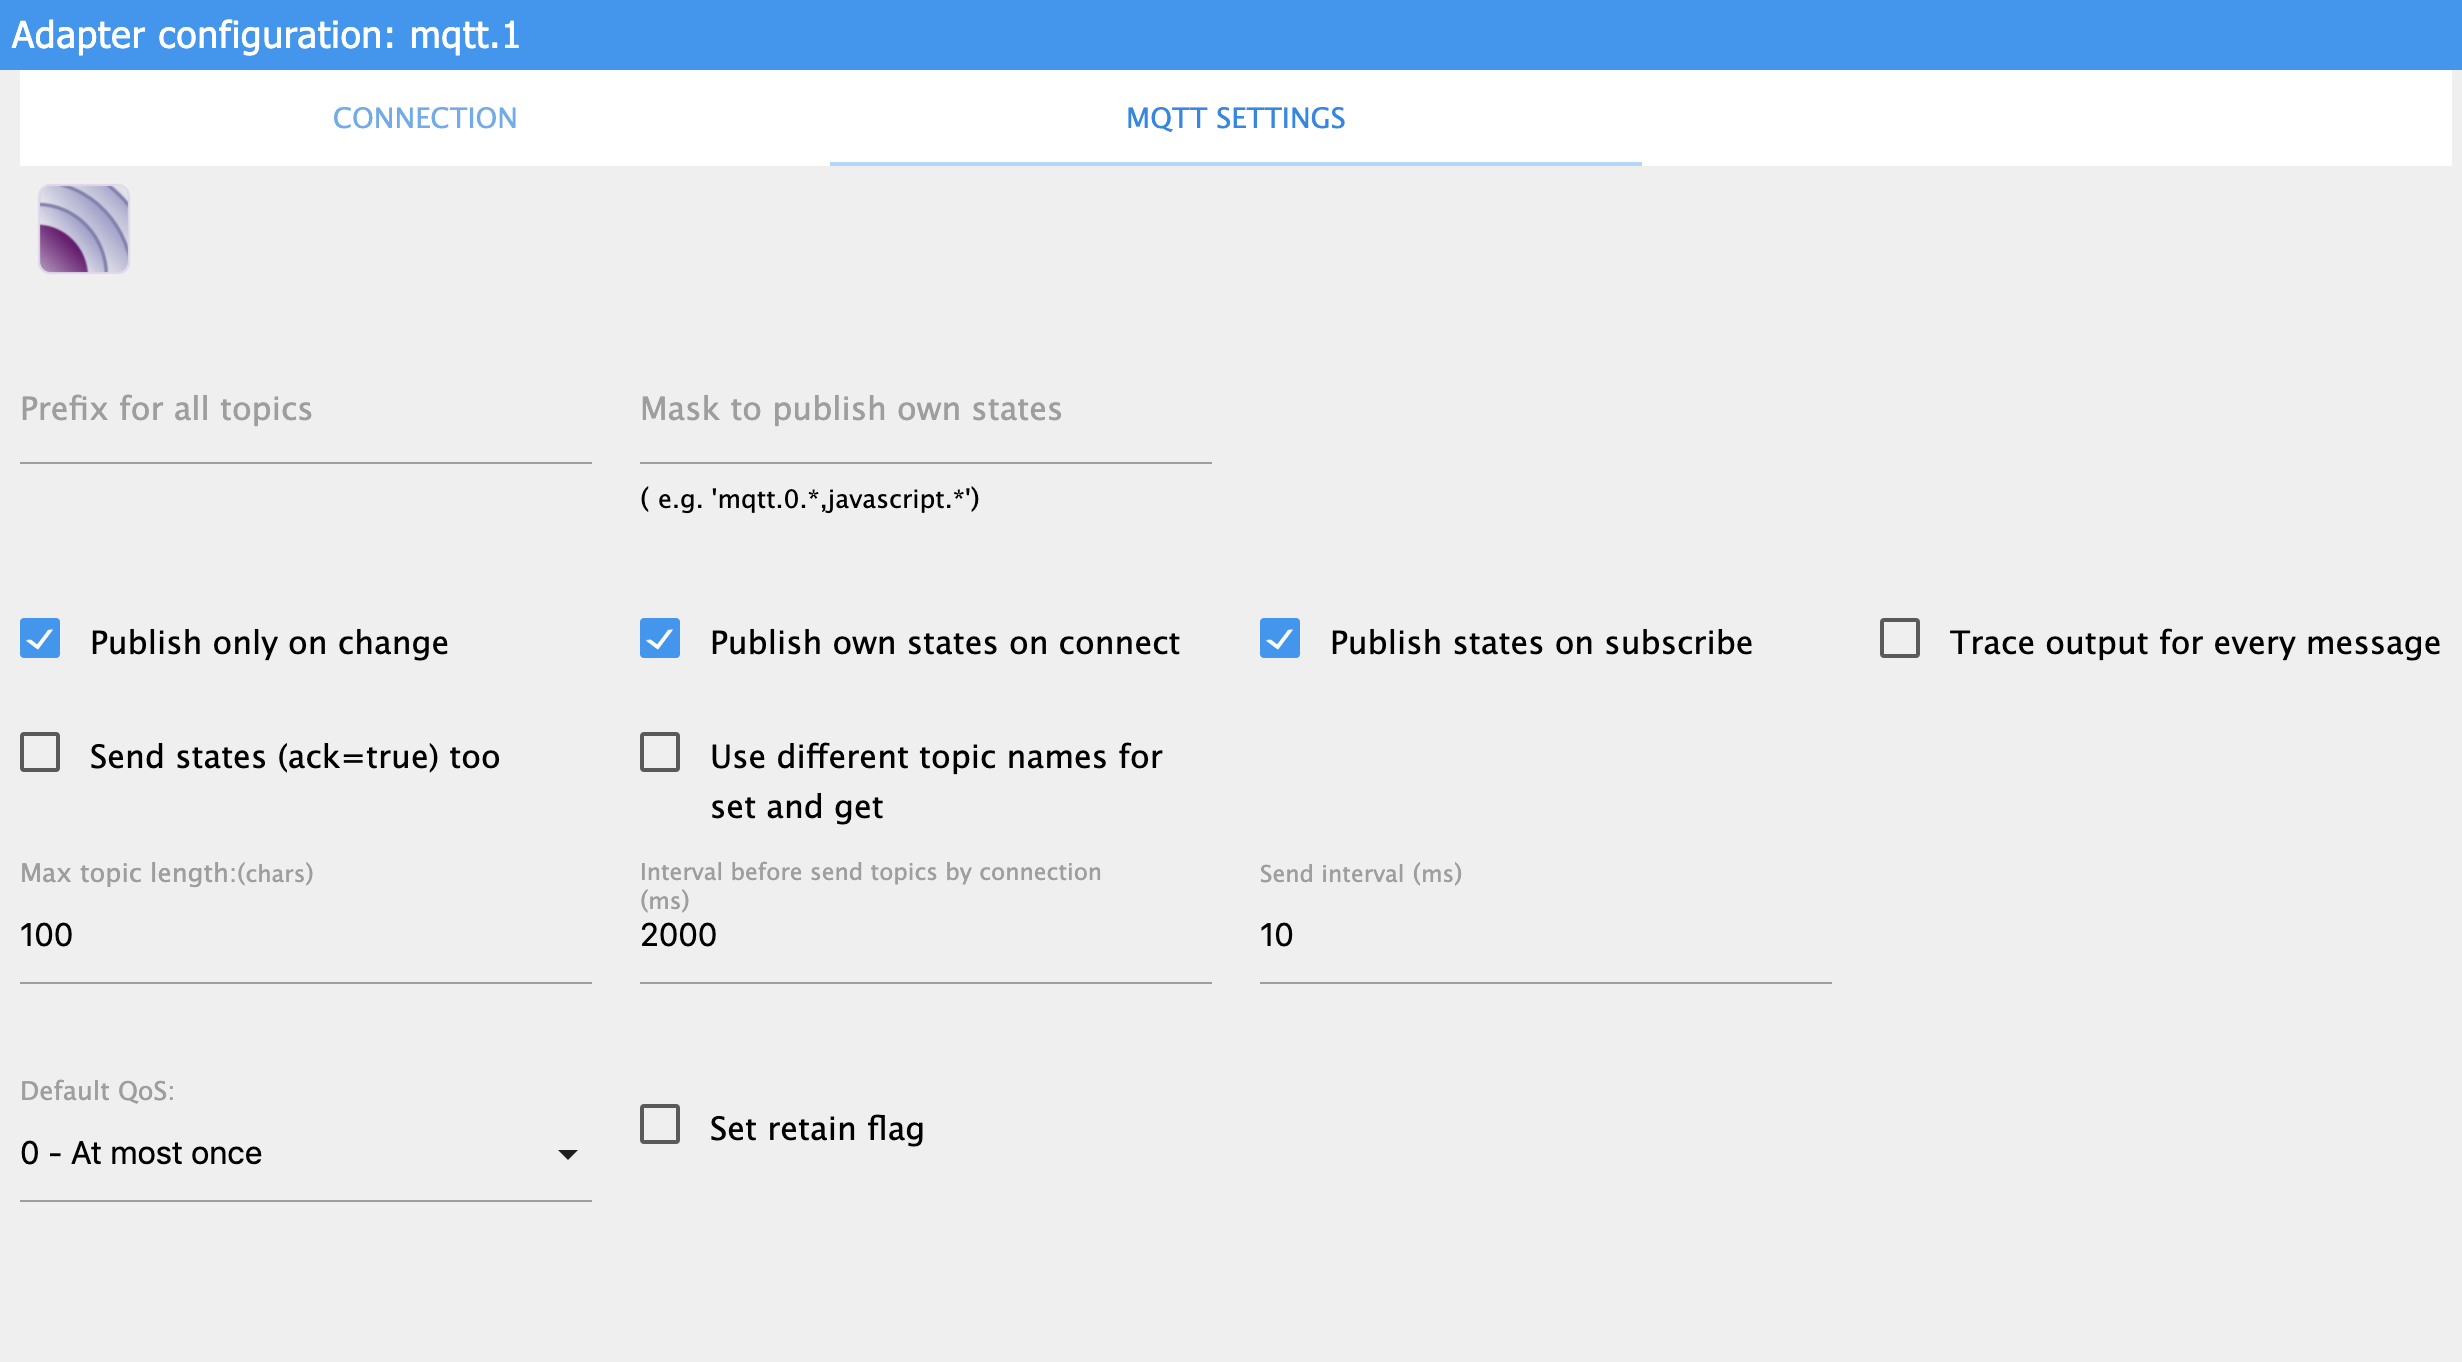Select the MQTT Settings tab
This screenshot has height=1362, width=2462.
pos(1235,118)
